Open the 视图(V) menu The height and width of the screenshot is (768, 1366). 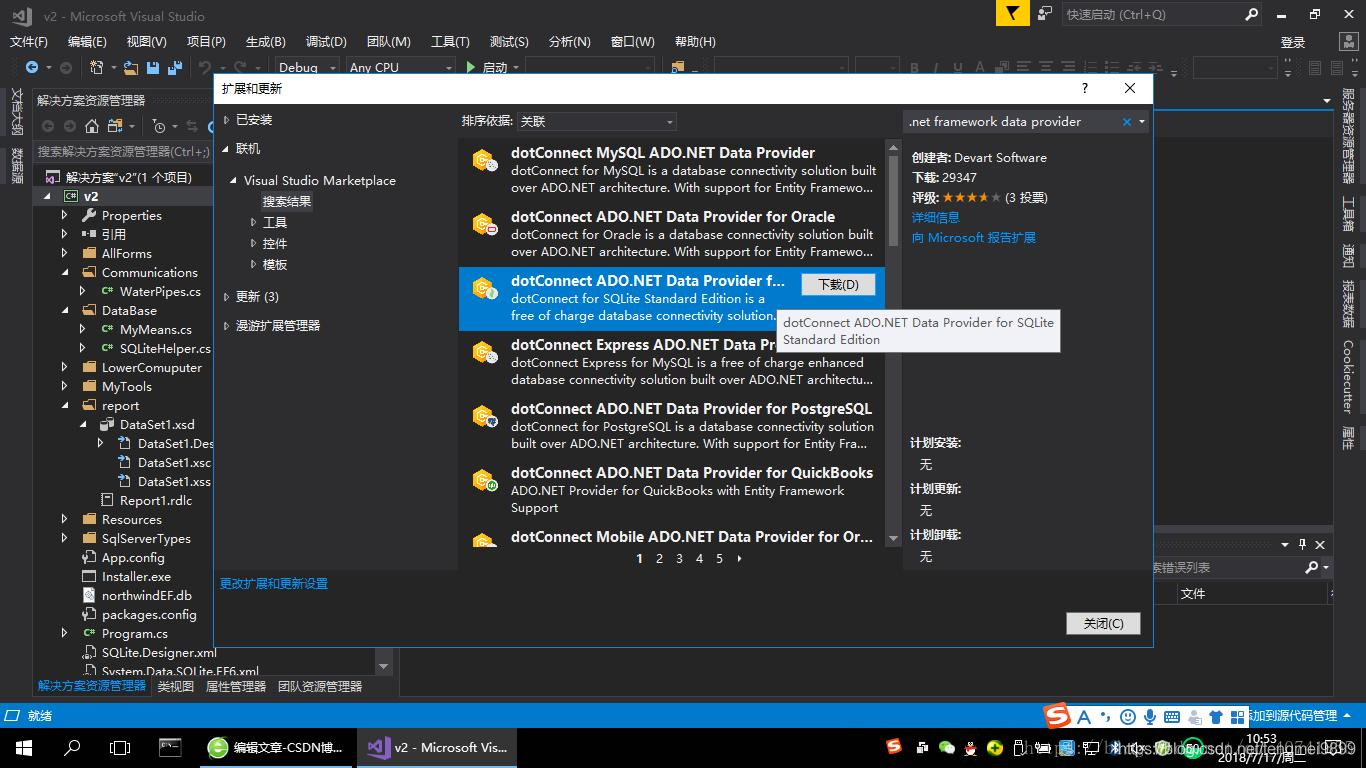pyautogui.click(x=146, y=41)
